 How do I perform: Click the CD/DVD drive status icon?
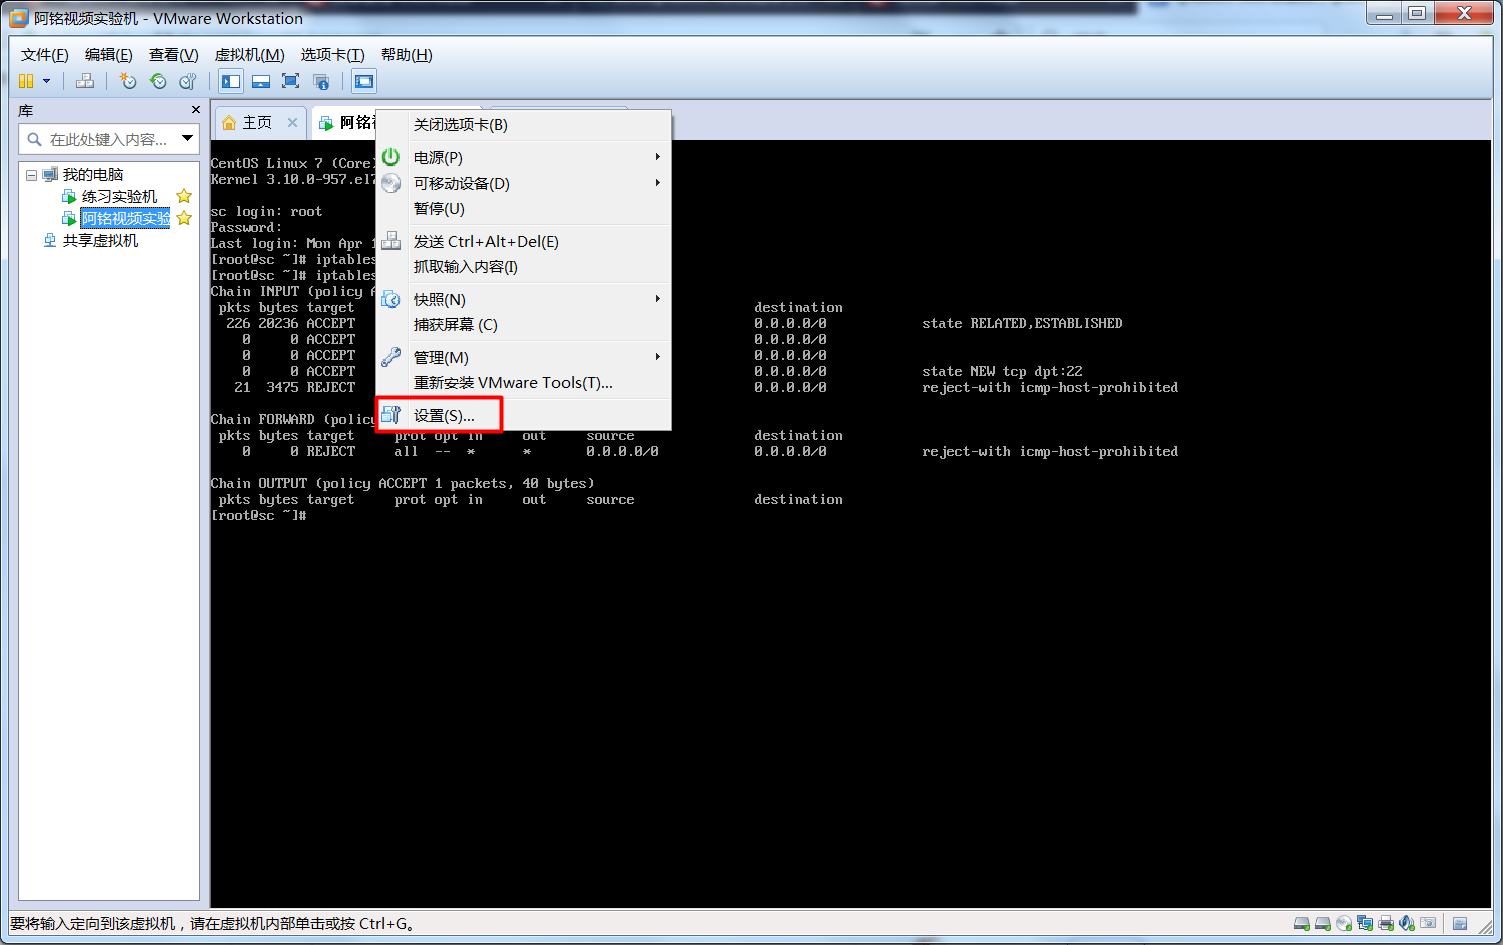[1344, 923]
